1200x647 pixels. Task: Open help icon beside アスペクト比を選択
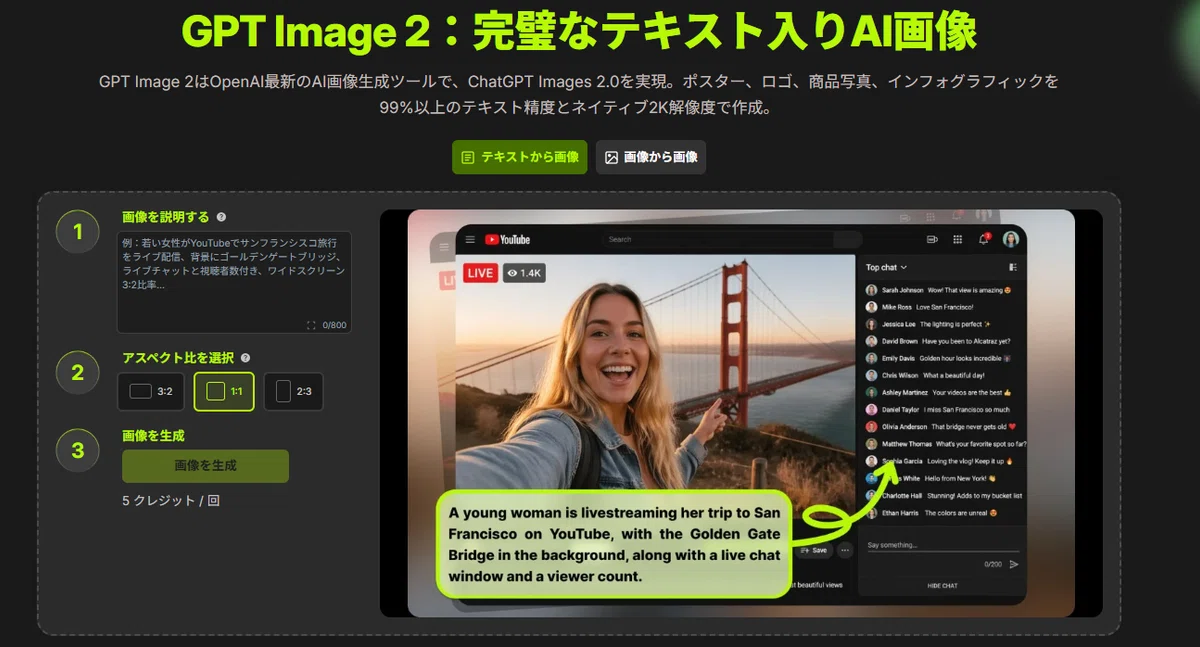245,358
